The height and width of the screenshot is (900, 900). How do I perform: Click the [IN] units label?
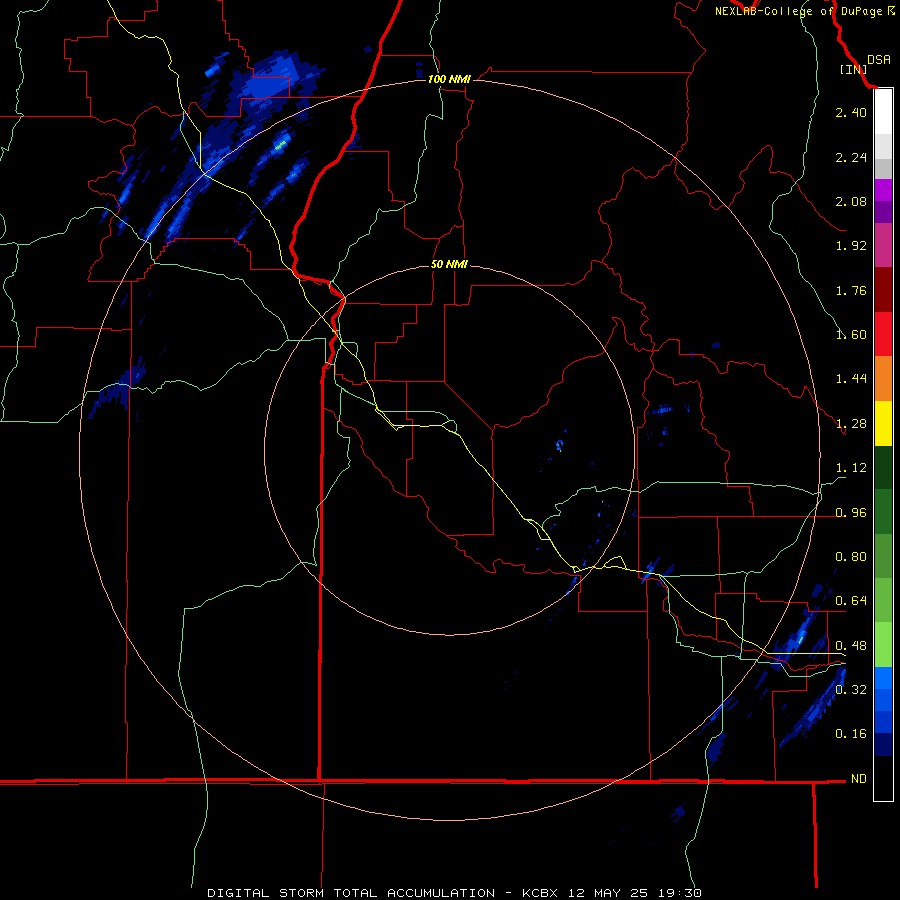853,69
